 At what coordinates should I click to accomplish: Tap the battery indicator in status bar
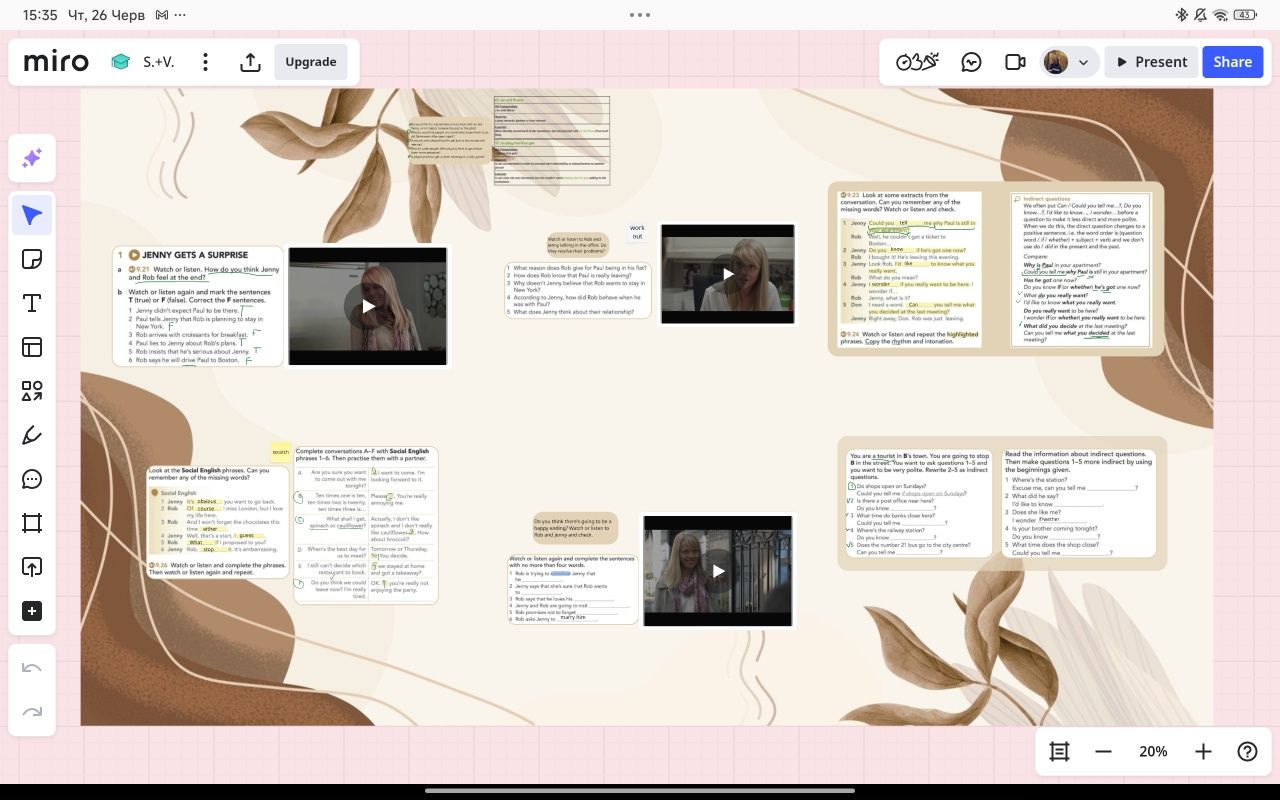(1244, 15)
